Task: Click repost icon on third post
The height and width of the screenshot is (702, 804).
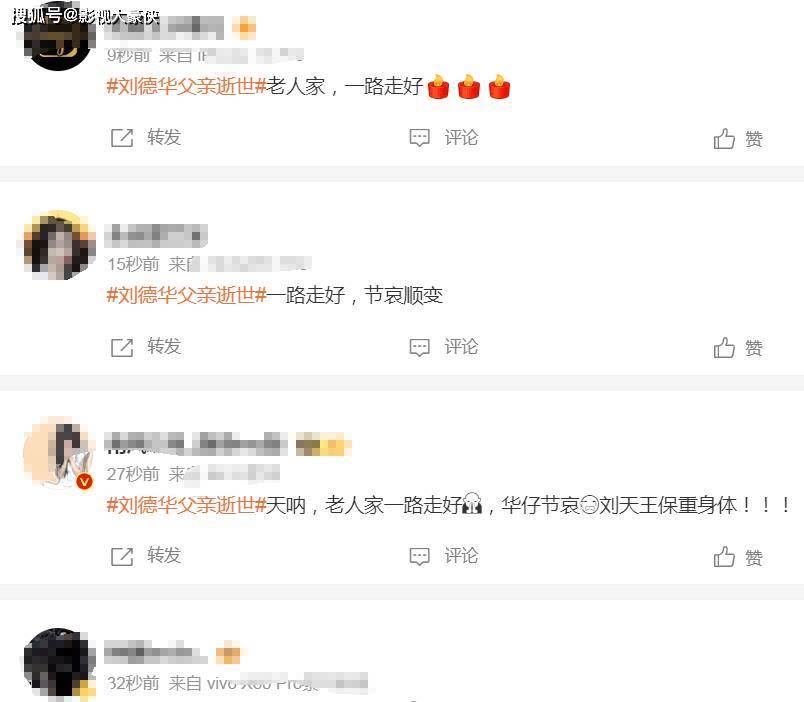Action: (x=122, y=556)
